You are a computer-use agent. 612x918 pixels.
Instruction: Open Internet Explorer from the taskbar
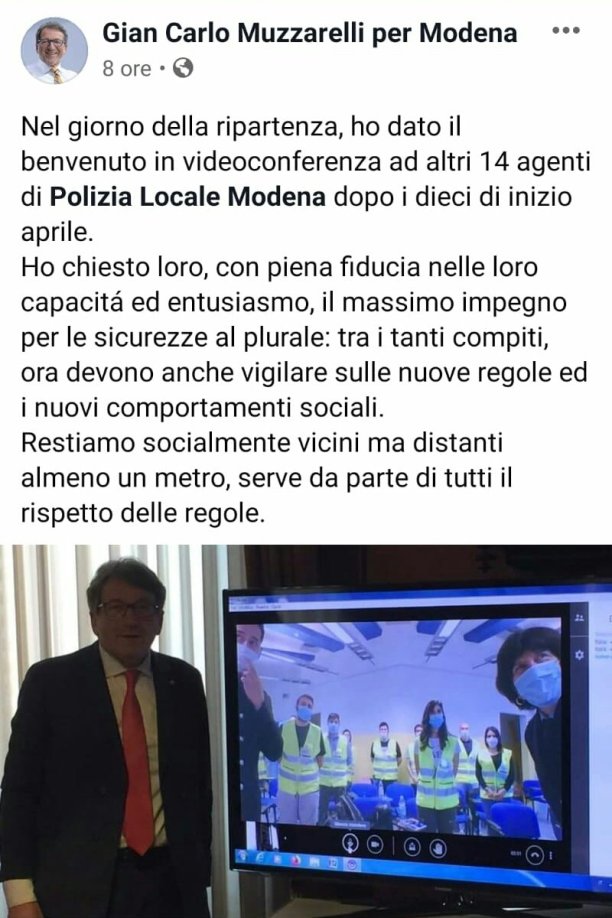(262, 857)
